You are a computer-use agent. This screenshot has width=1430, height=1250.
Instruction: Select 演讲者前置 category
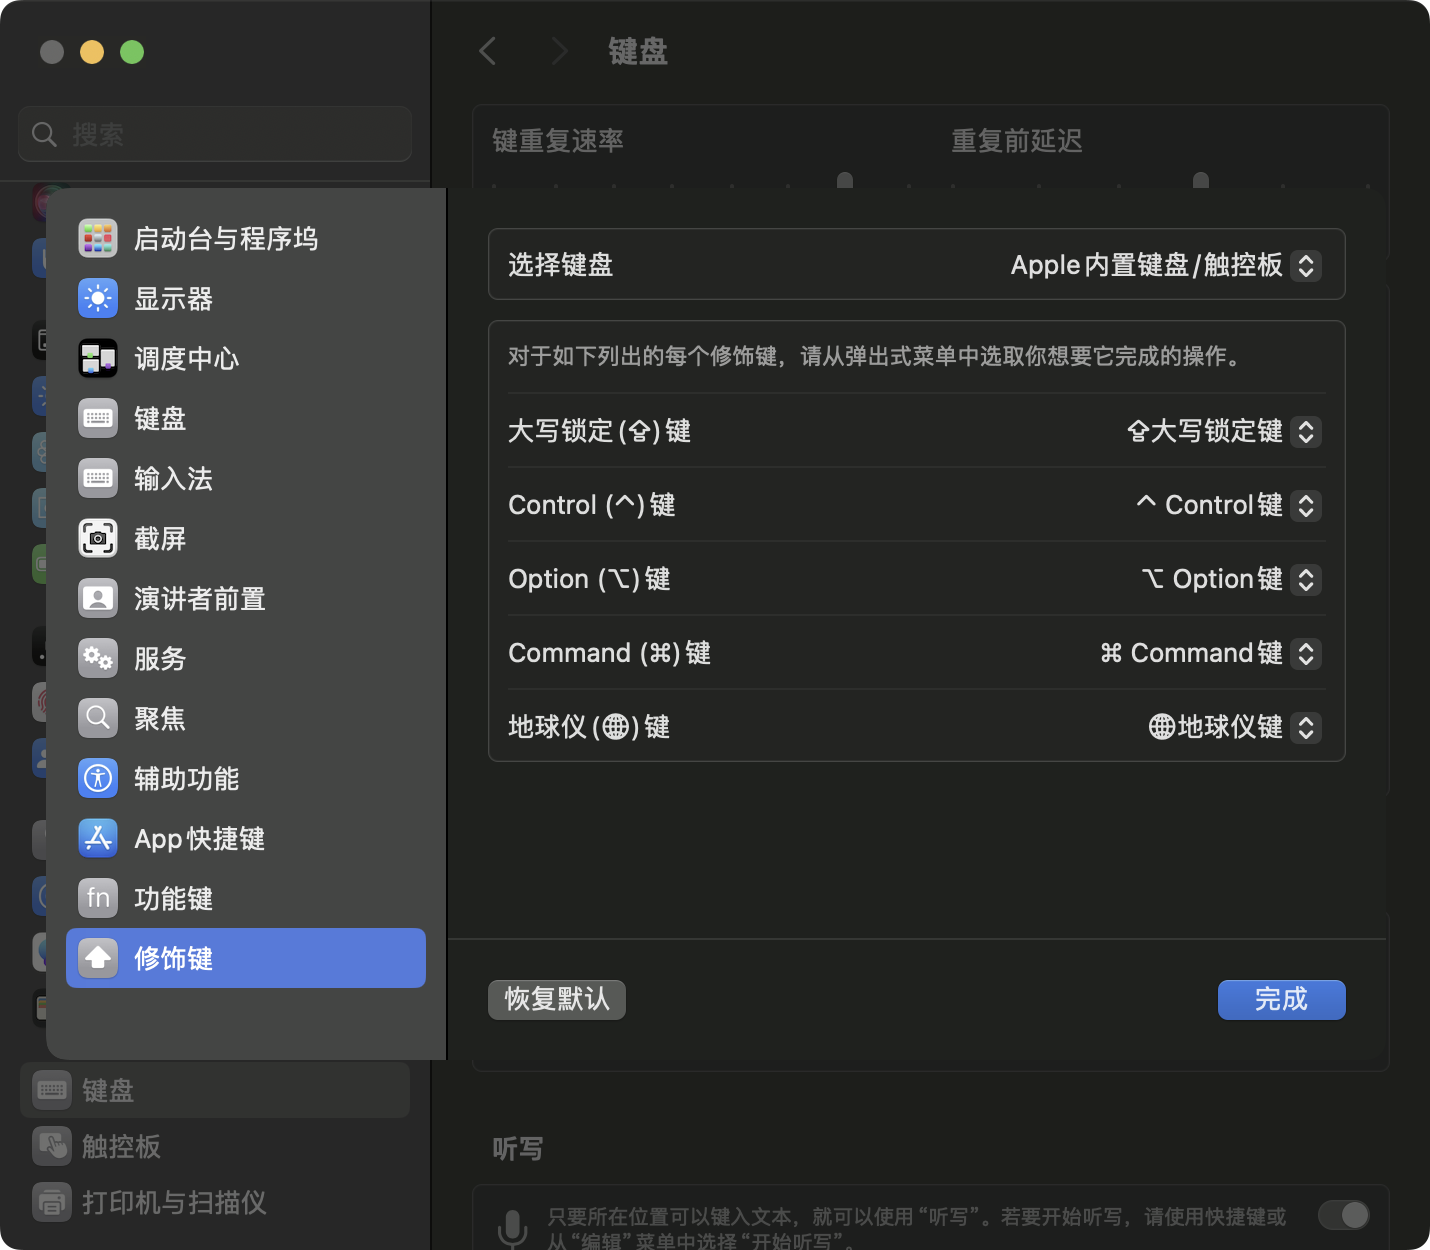pyautogui.click(x=246, y=598)
